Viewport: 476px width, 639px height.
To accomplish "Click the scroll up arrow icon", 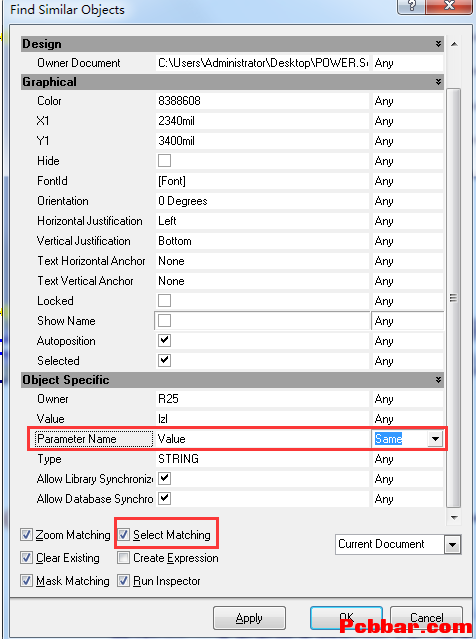I will (x=454, y=44).
